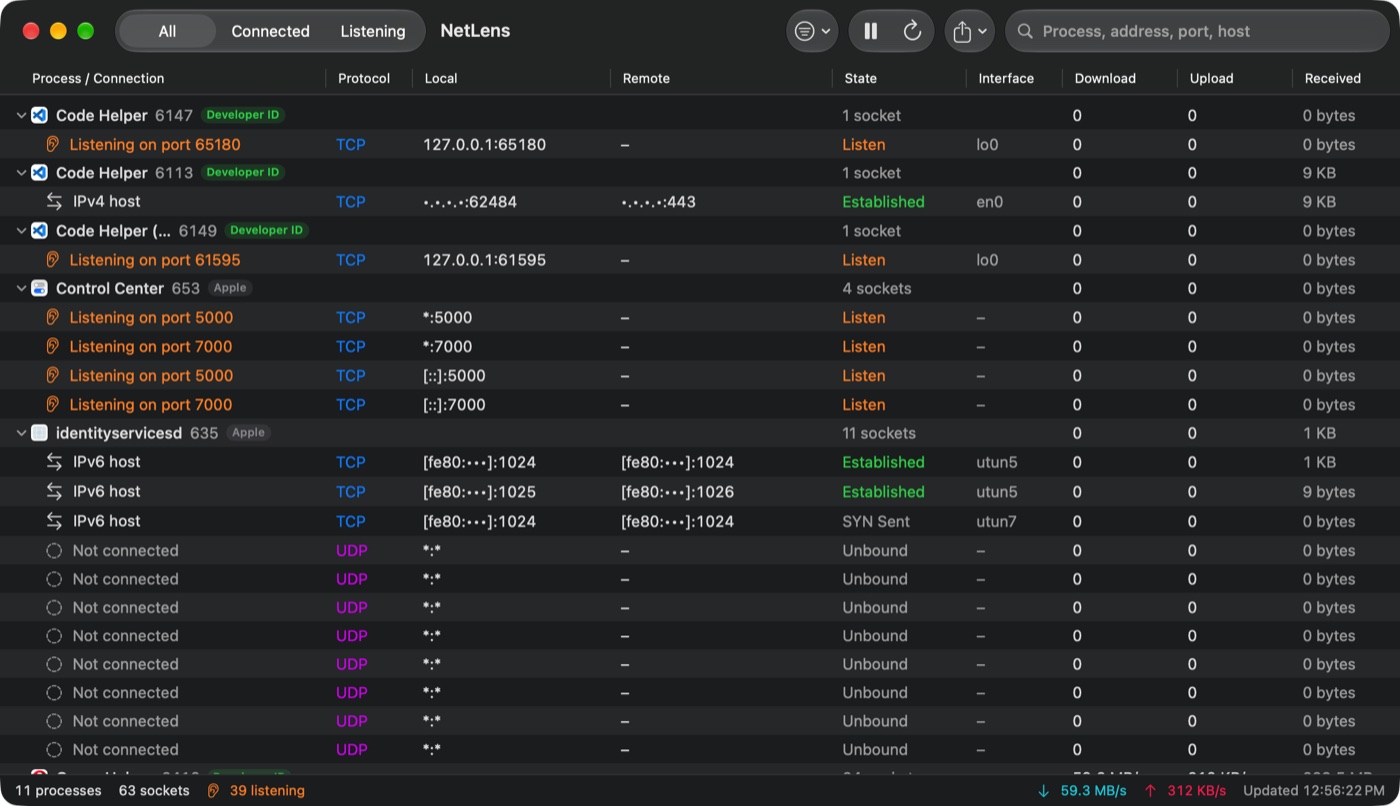Click the Established state of the IPv4 host row

click(883, 202)
